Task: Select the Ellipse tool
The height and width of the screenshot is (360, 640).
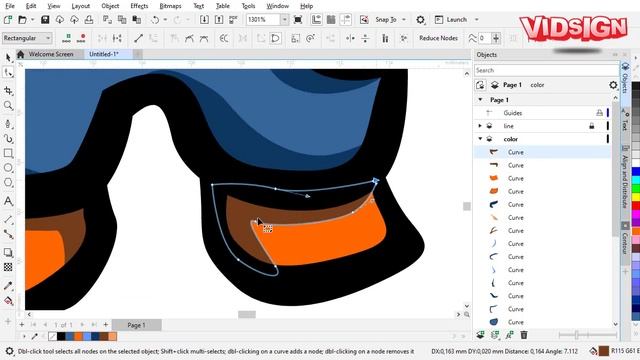Action: (8, 168)
